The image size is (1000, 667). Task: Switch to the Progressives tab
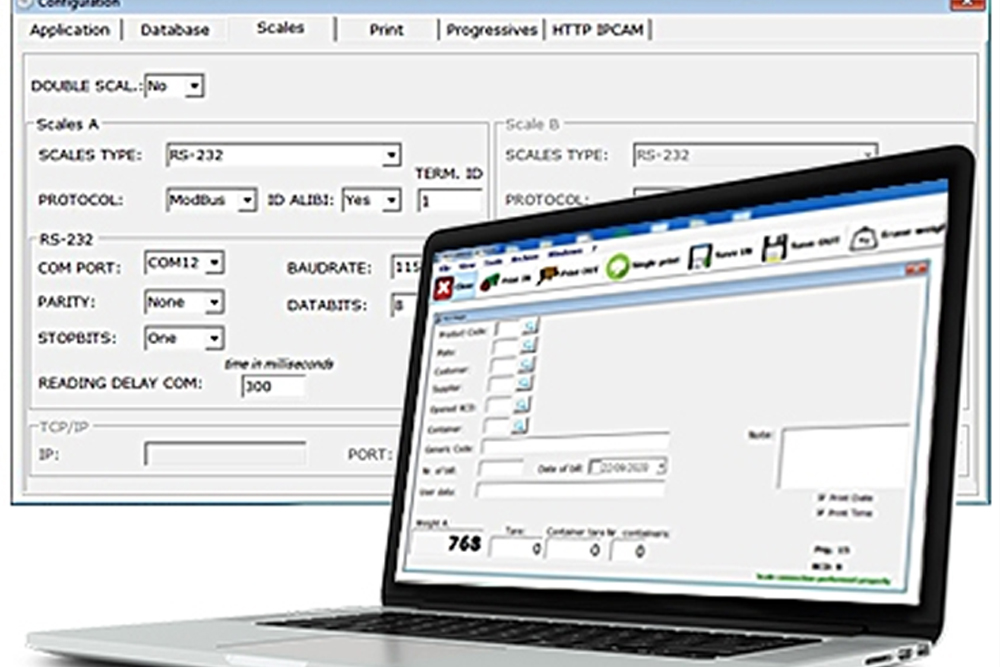pos(492,30)
